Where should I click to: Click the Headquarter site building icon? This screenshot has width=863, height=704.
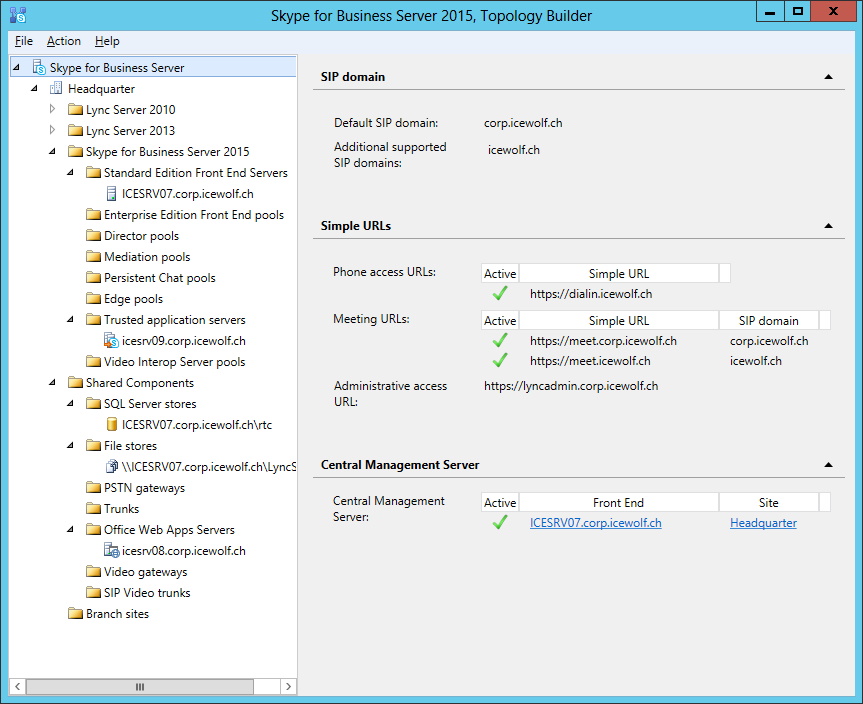(56, 88)
